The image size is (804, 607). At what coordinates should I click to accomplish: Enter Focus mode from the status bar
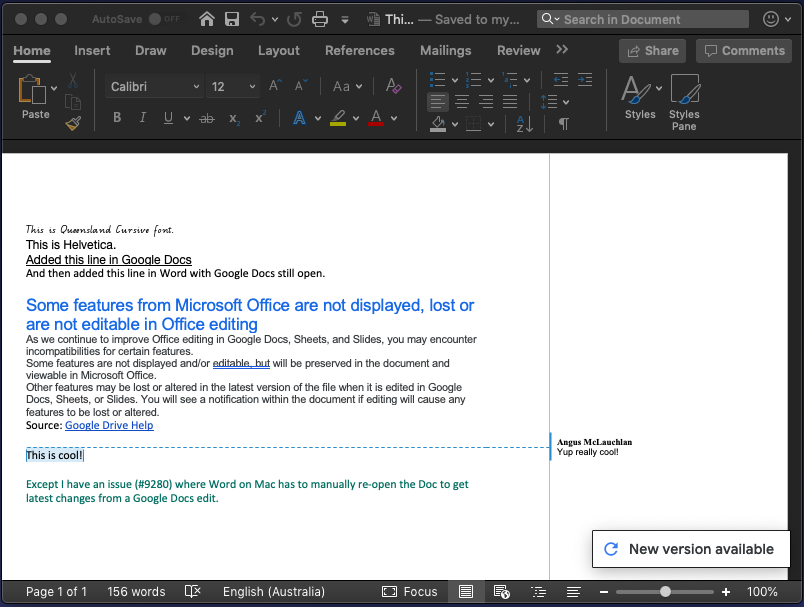tap(410, 592)
